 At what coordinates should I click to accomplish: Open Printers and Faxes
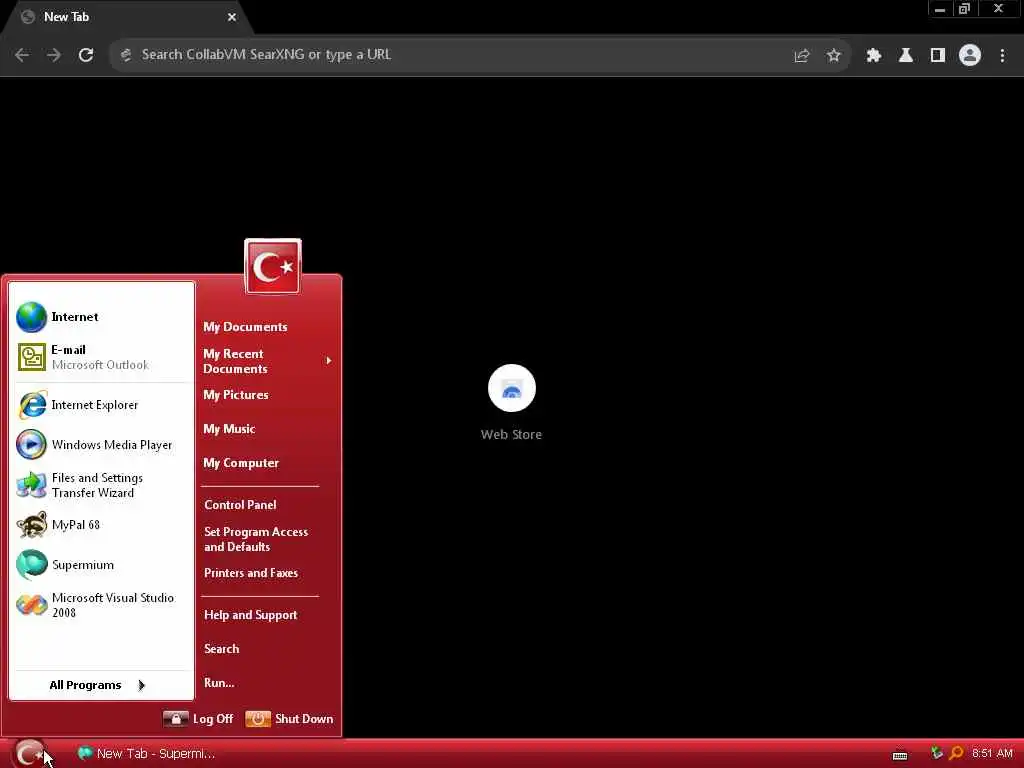pos(251,573)
